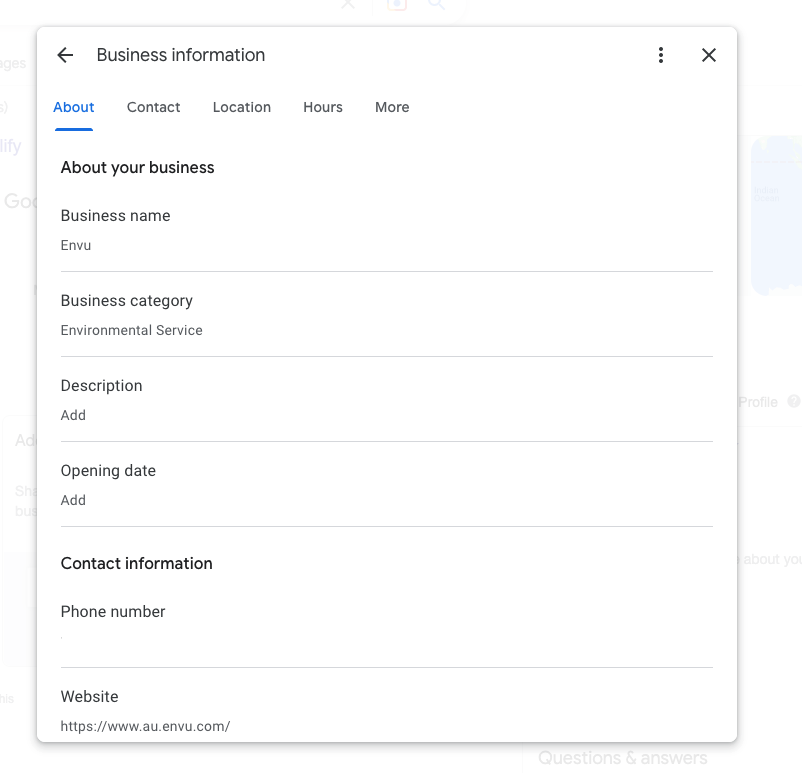Edit the Environmental Service category value

(x=131, y=330)
